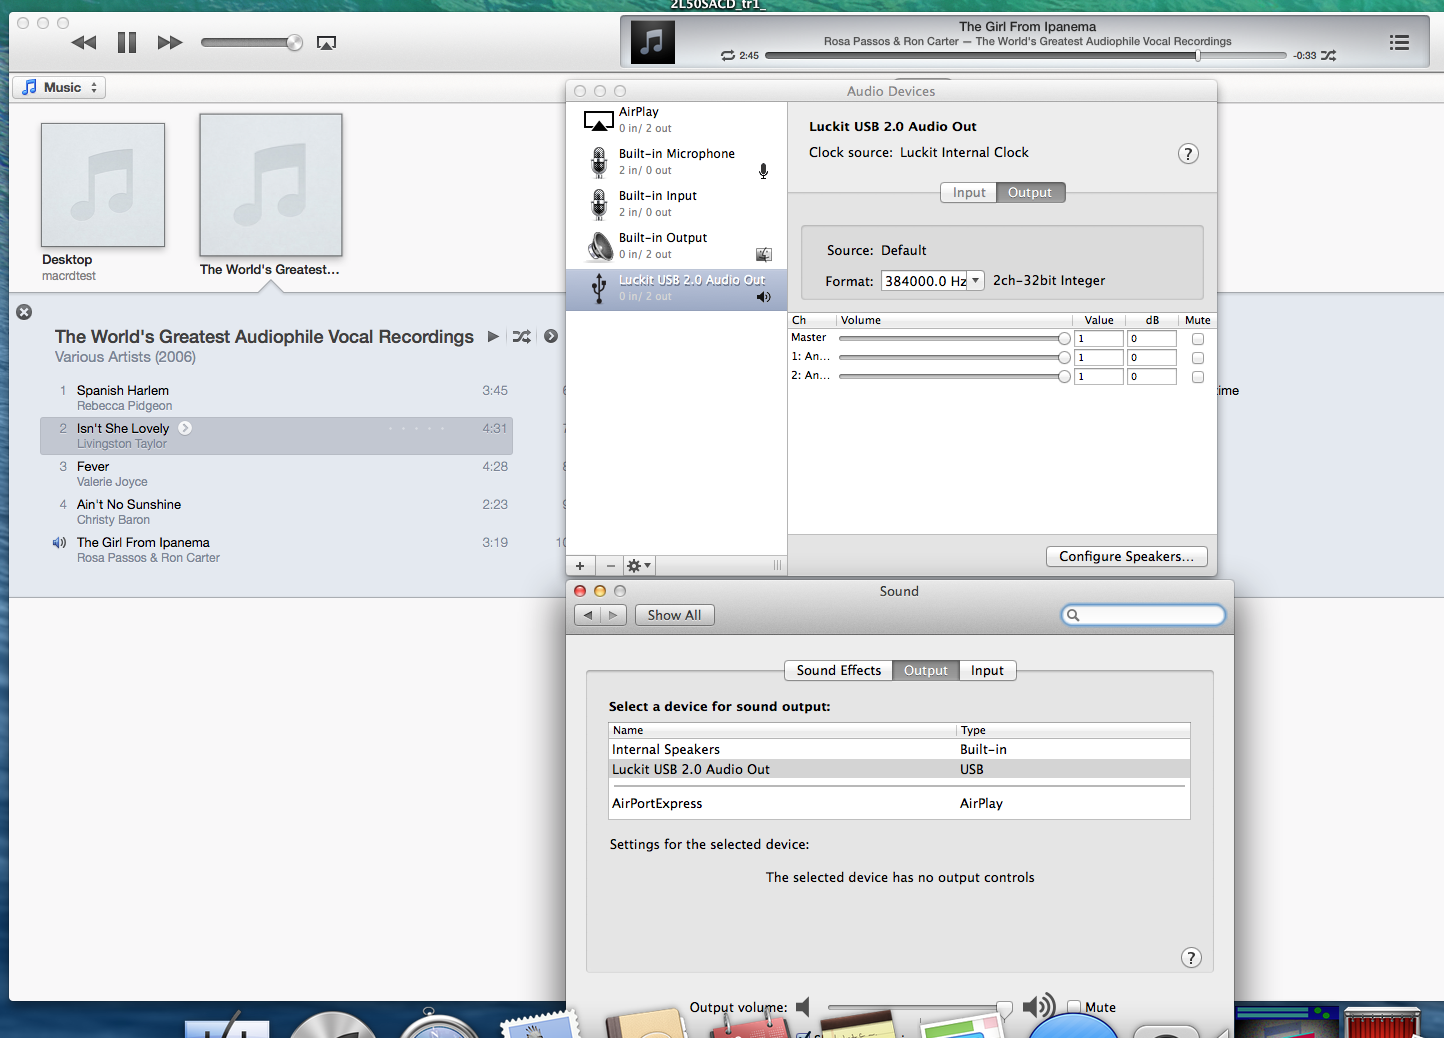The width and height of the screenshot is (1444, 1038).
Task: Switch to Output tab in Audio Devices
Action: pos(1030,193)
